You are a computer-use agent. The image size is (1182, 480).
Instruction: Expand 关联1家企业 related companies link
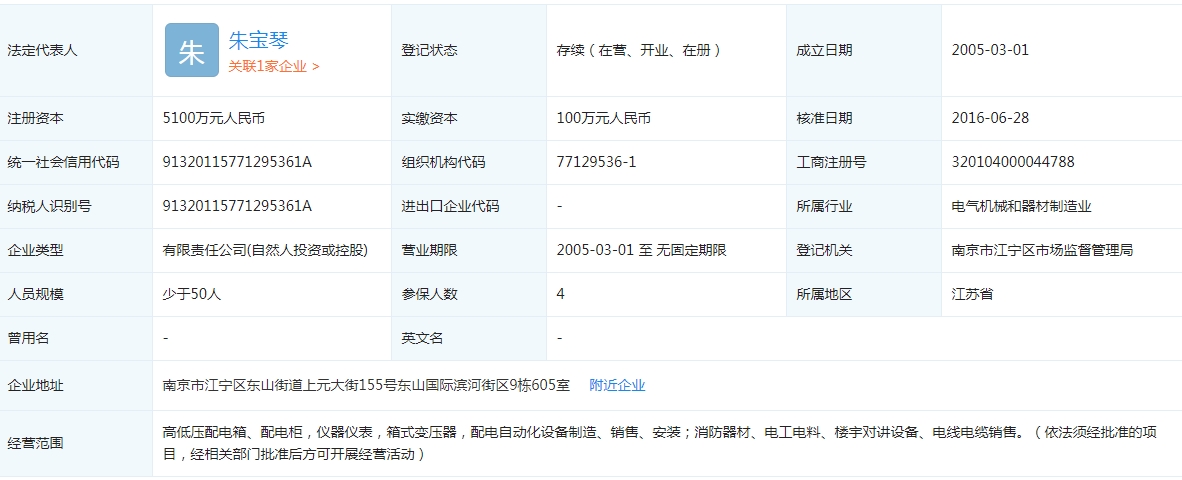[x=273, y=66]
